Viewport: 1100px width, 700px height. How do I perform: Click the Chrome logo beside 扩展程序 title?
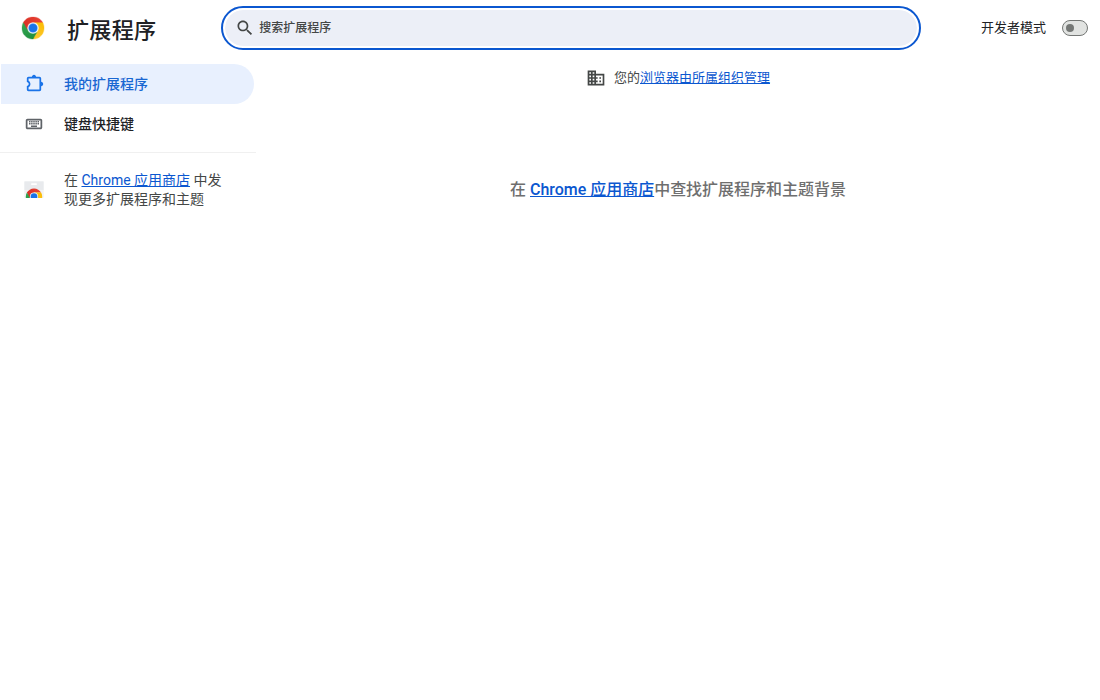click(33, 28)
